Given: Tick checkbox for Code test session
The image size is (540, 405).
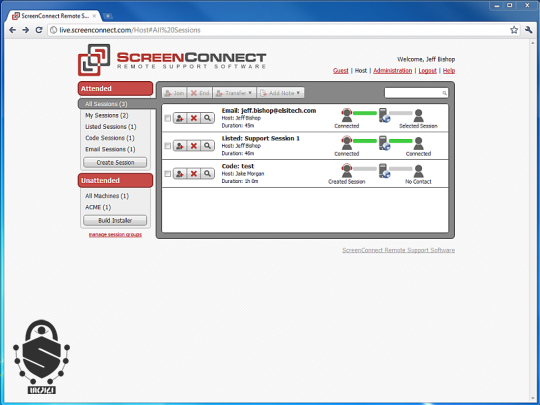Looking at the screenshot, I should [167, 174].
